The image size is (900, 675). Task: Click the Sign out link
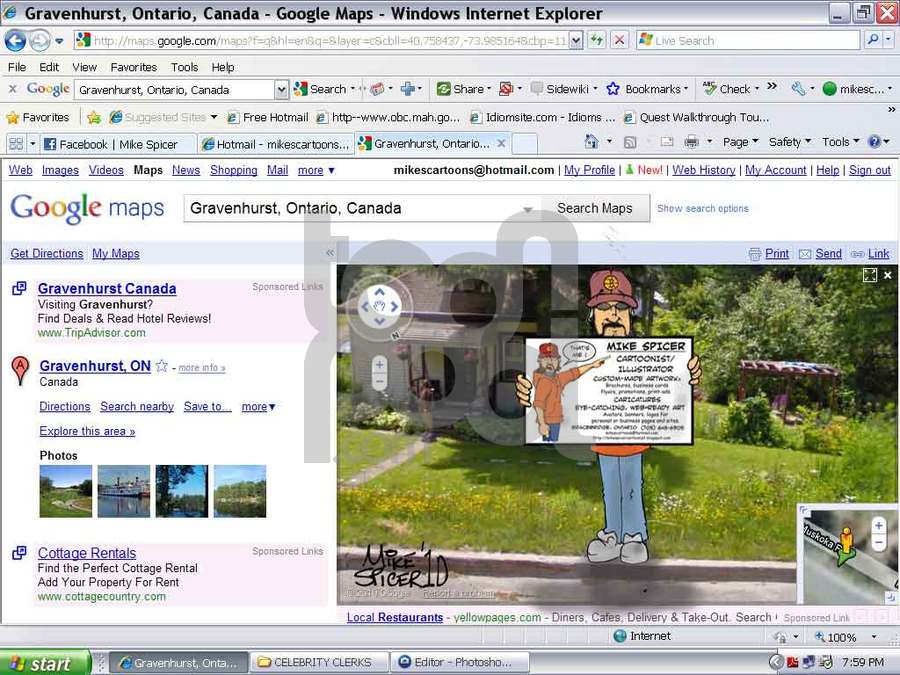(x=870, y=170)
